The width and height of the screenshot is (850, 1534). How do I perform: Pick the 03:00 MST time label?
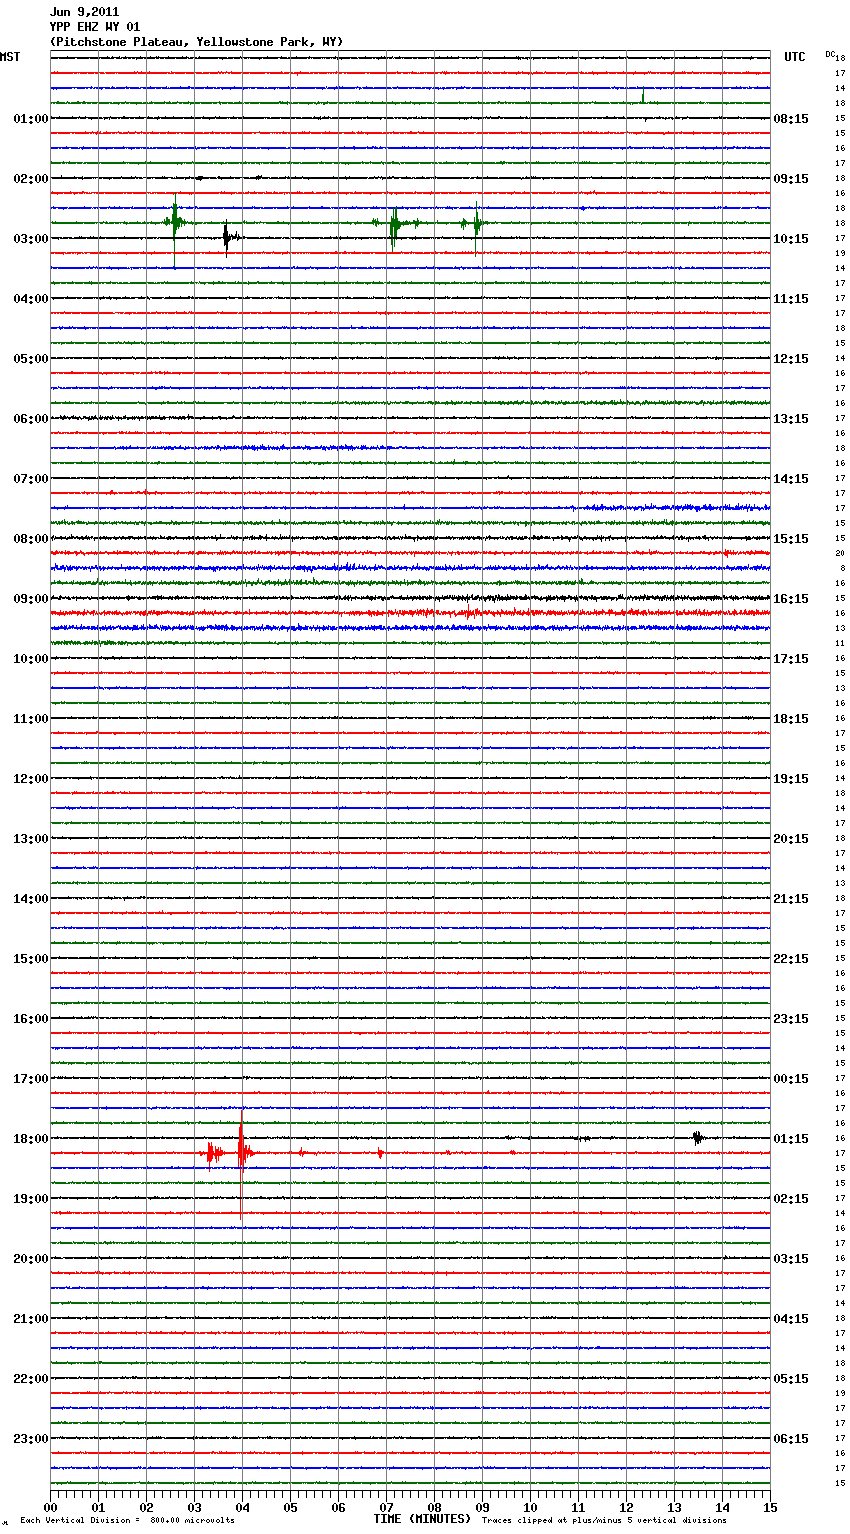coord(31,239)
